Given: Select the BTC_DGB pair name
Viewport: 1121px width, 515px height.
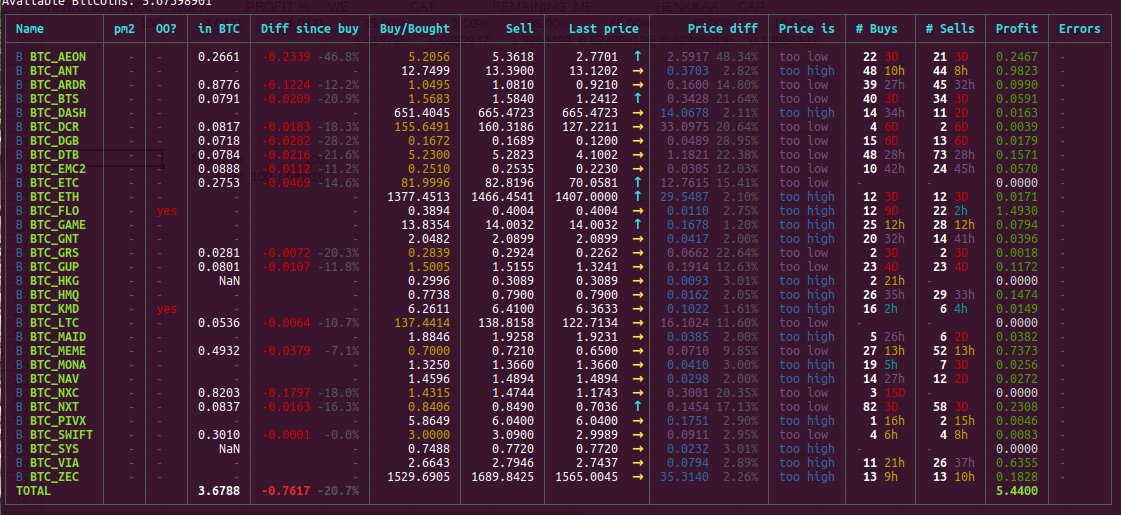Looking at the screenshot, I should point(54,141).
